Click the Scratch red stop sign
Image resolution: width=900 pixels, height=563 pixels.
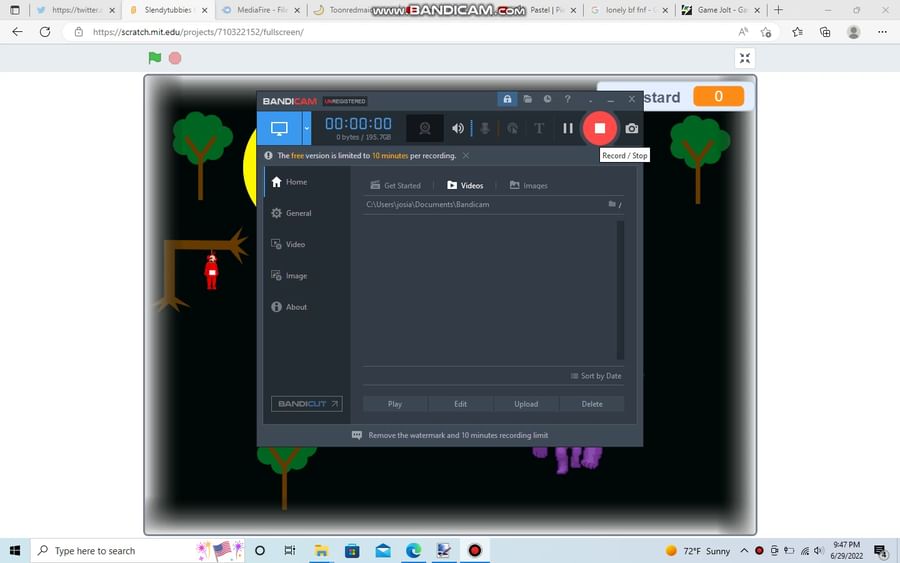pos(175,58)
